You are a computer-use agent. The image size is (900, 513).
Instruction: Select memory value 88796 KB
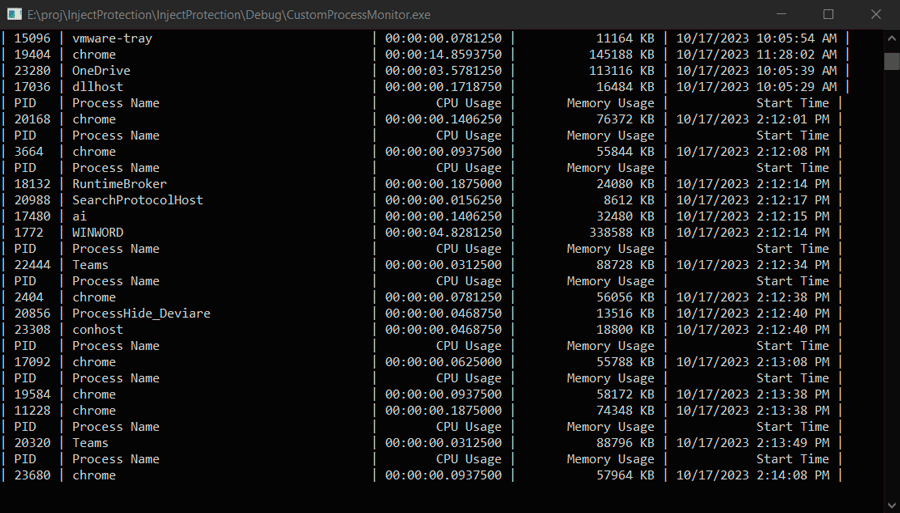(x=626, y=443)
